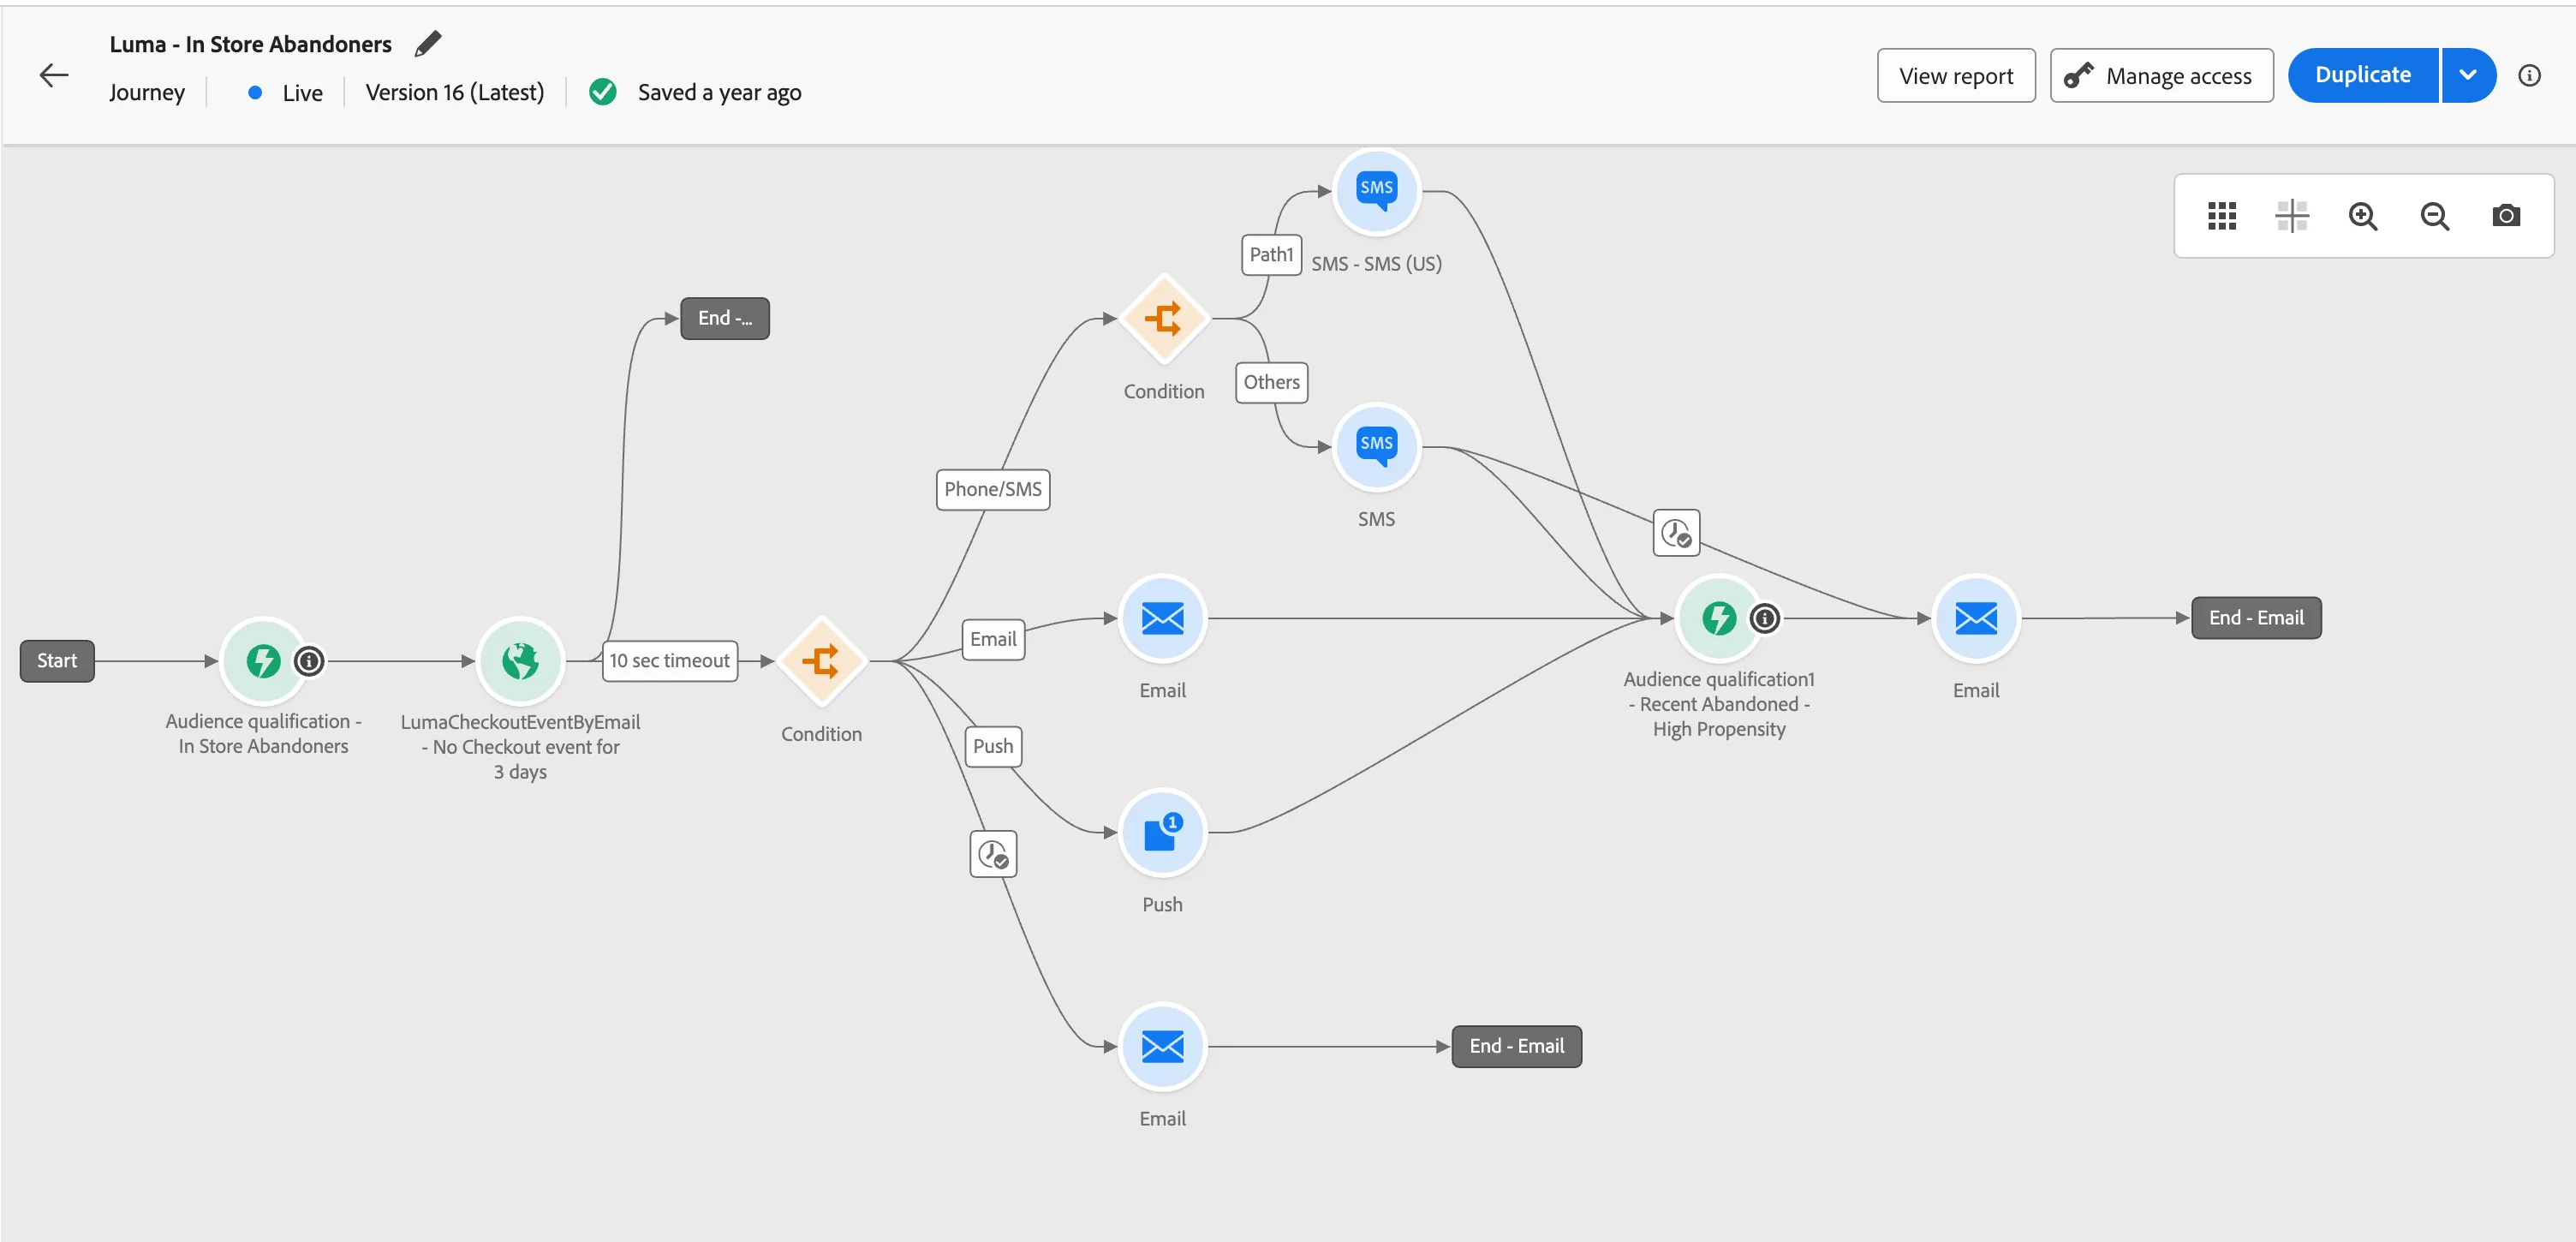Click the Version 16 (Latest) text
This screenshot has width=2576, height=1242.
coord(454,92)
